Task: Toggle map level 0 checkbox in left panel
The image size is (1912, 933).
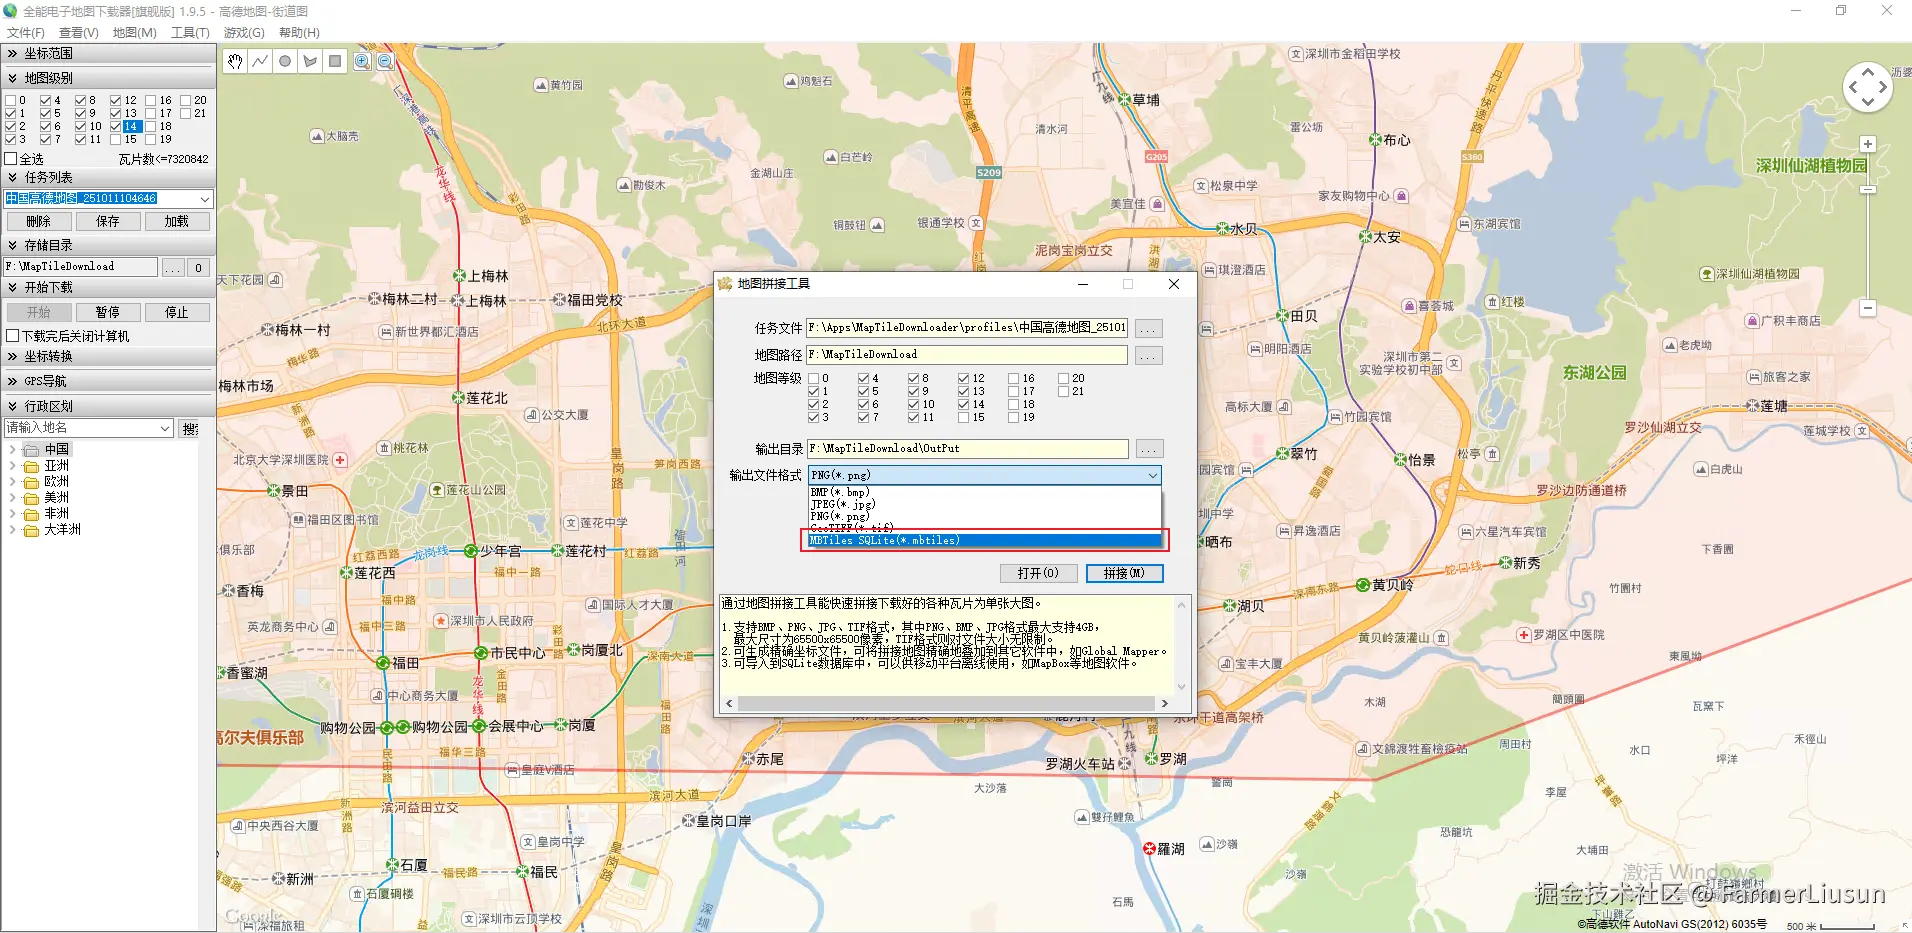Action: tap(10, 100)
